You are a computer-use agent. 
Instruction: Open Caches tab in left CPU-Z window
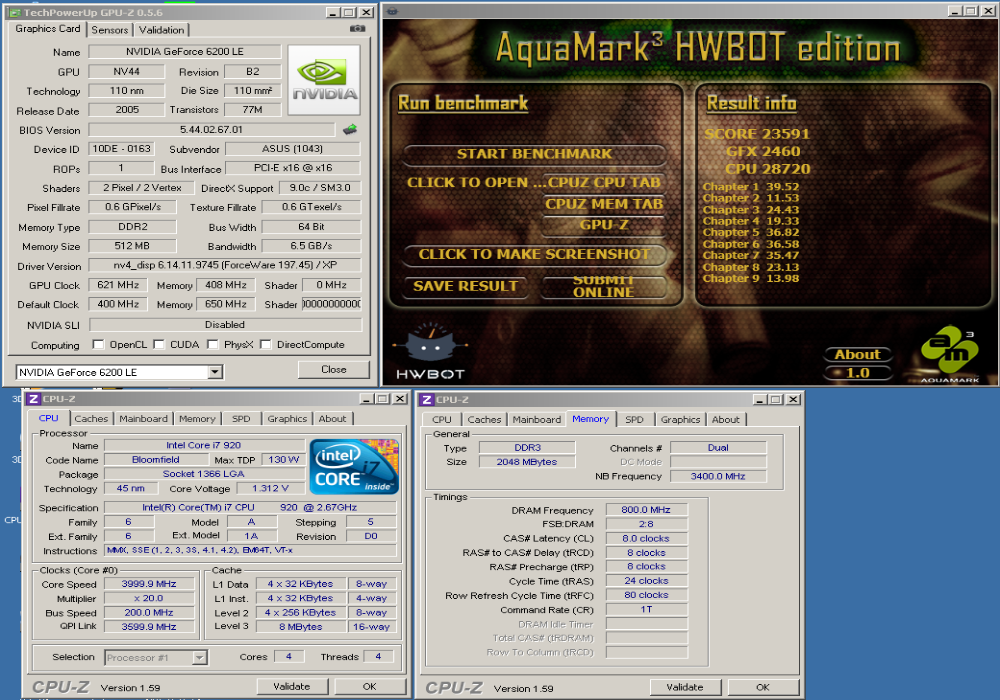(91, 419)
